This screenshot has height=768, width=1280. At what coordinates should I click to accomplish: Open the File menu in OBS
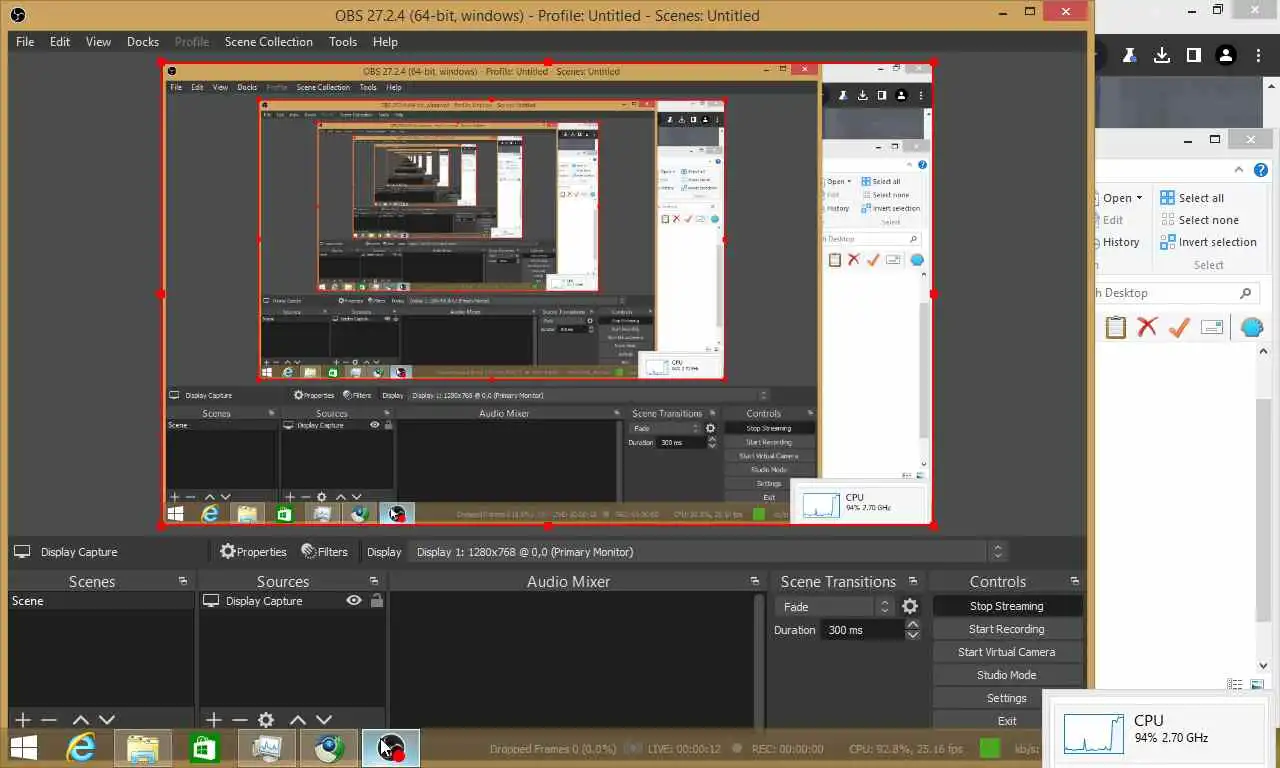pos(25,42)
